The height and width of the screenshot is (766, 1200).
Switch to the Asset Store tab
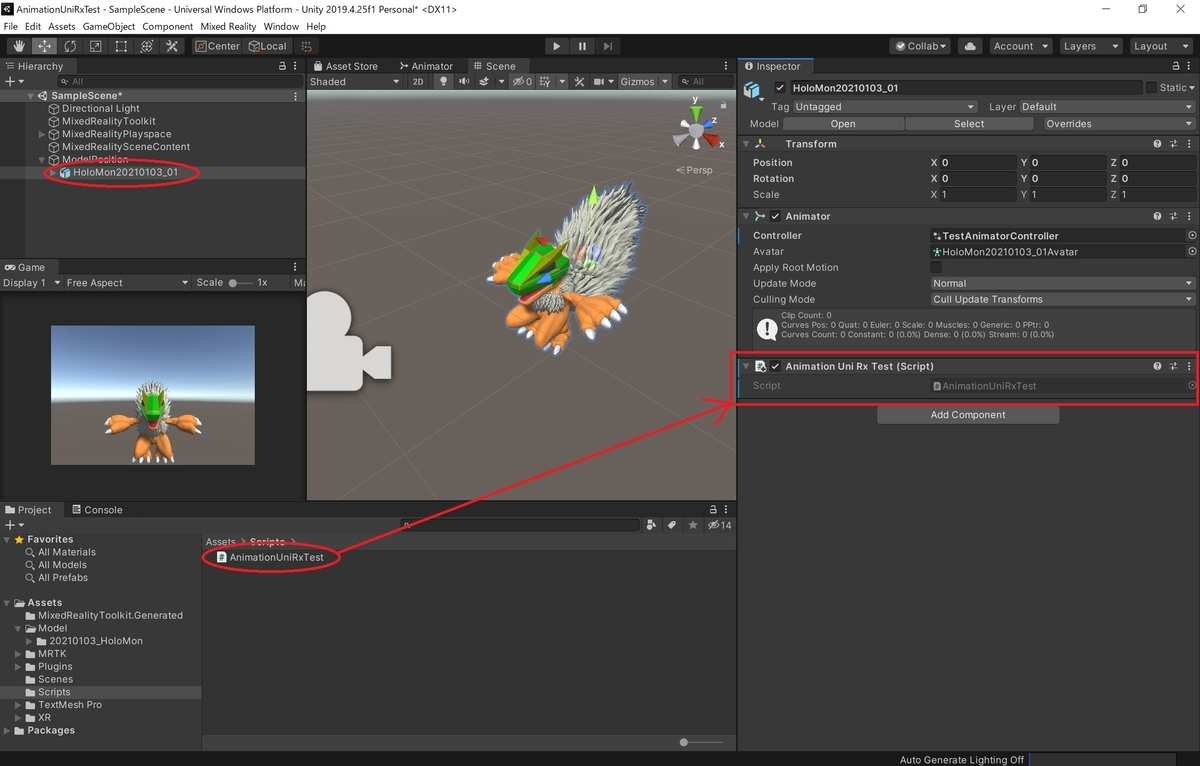345,66
